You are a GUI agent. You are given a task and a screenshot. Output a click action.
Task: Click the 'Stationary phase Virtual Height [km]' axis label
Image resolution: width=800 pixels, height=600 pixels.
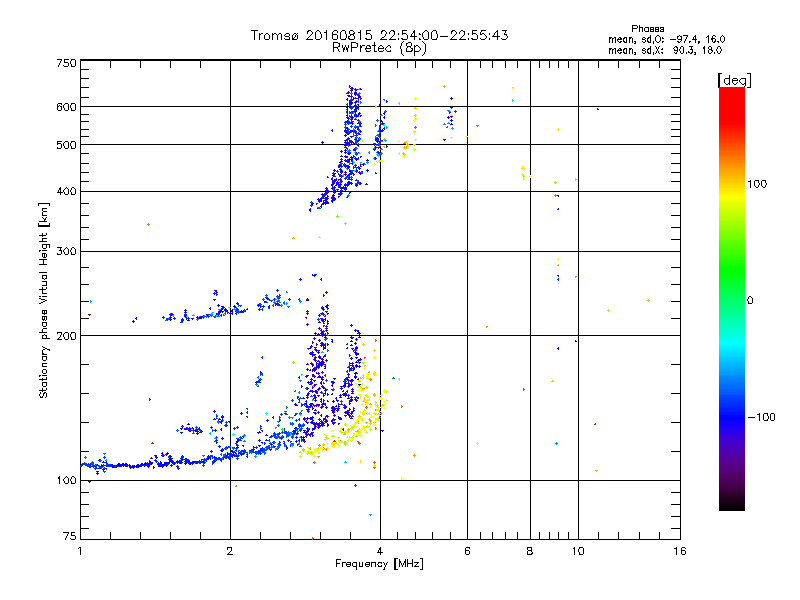[x=44, y=300]
